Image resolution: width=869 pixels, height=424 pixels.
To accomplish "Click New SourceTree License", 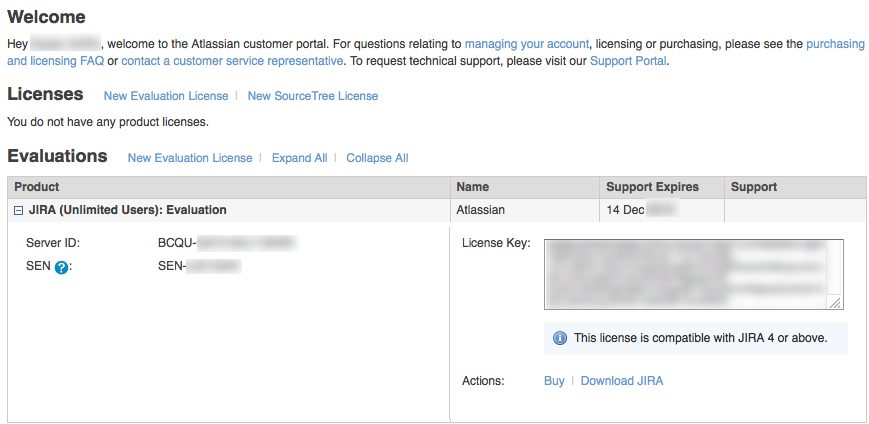I will pyautogui.click(x=312, y=96).
